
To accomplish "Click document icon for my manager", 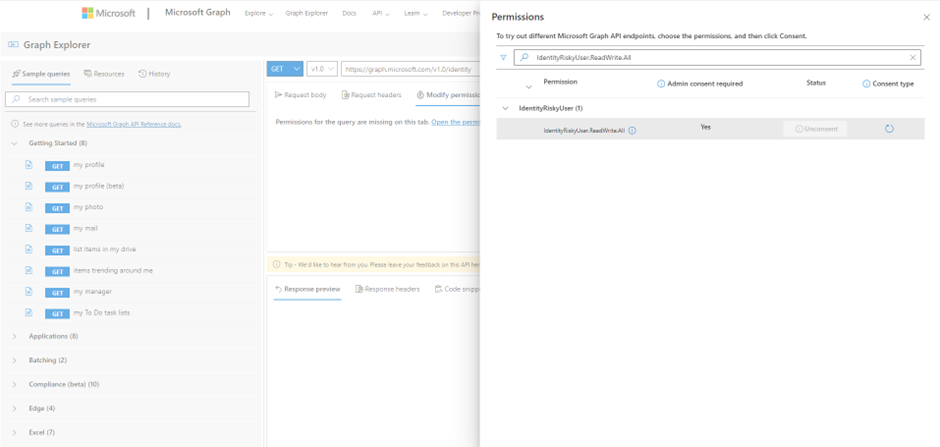I will [x=29, y=291].
